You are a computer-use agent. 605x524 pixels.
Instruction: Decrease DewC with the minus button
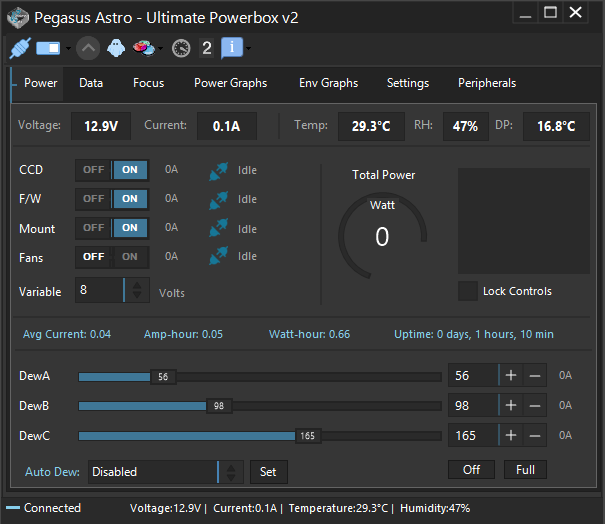pyautogui.click(x=535, y=435)
